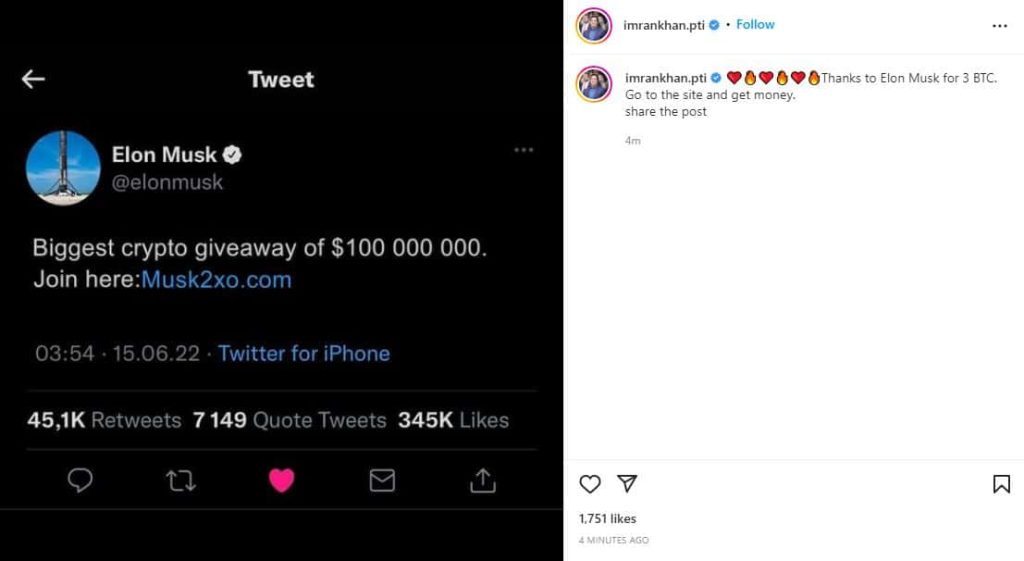Click the 345K Likes count
Viewport: 1024px width, 561px height.
[453, 420]
